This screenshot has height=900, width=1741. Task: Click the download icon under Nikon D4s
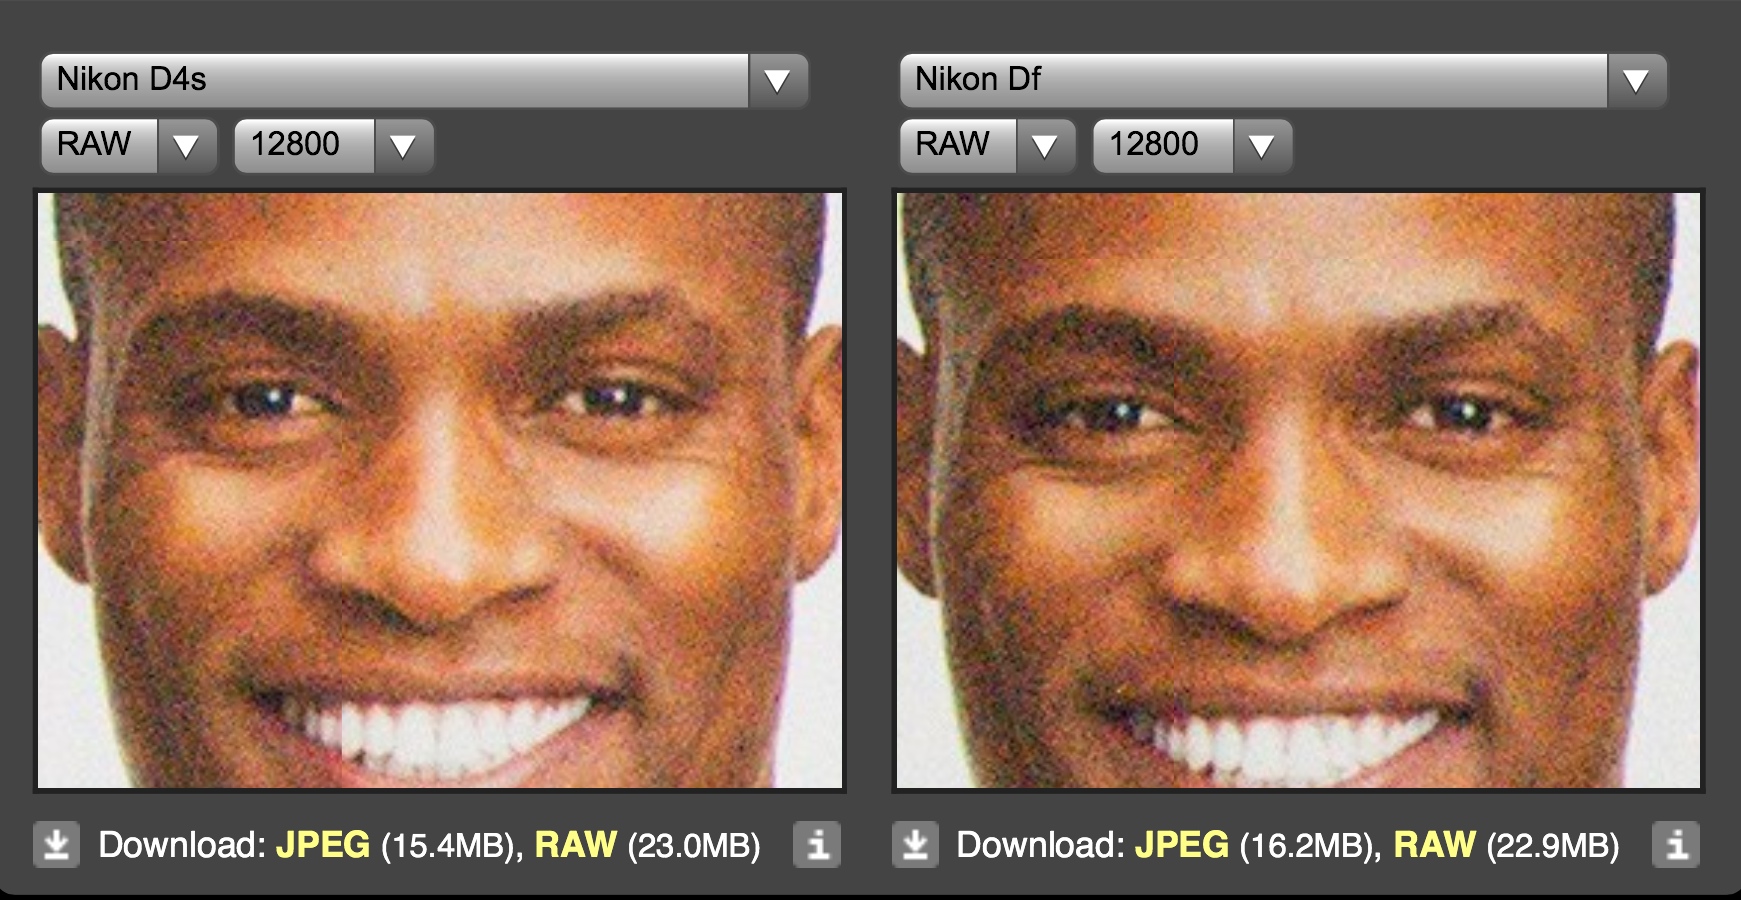[56, 845]
